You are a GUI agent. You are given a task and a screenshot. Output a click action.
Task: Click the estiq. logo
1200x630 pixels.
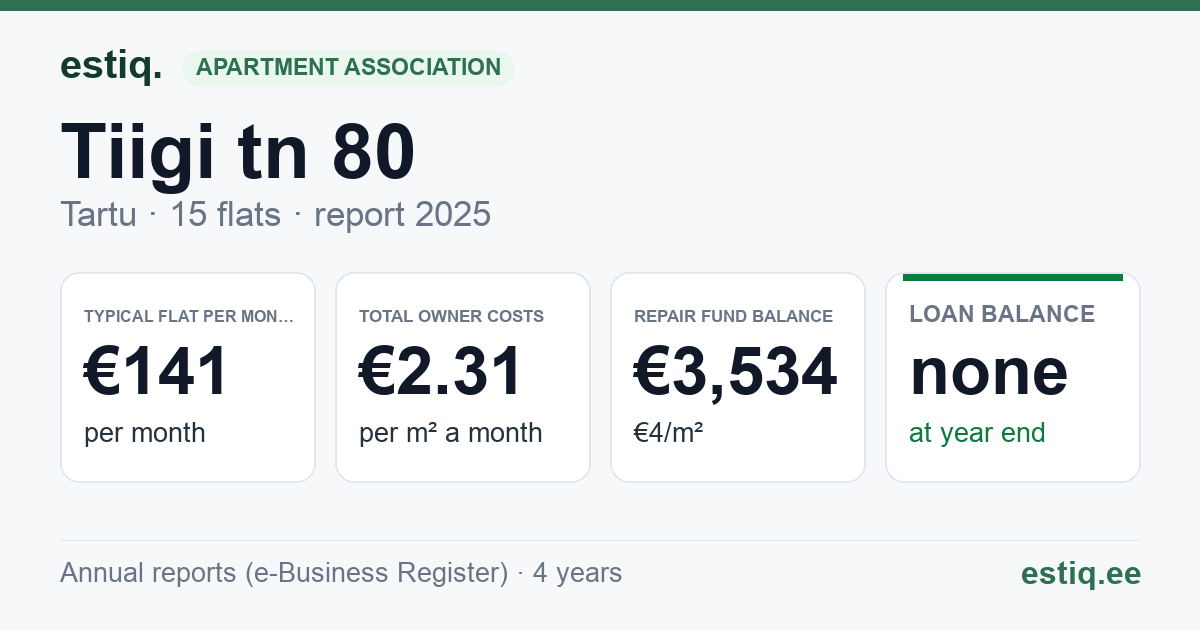click(x=111, y=66)
